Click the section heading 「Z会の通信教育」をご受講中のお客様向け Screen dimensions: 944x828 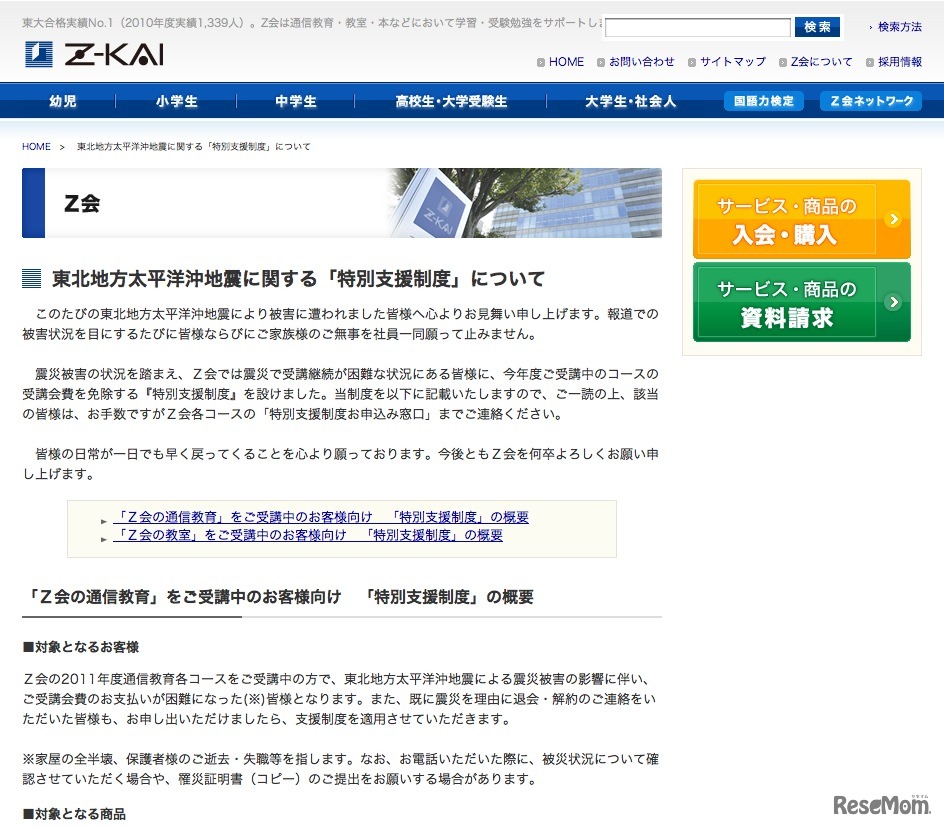tap(279, 597)
